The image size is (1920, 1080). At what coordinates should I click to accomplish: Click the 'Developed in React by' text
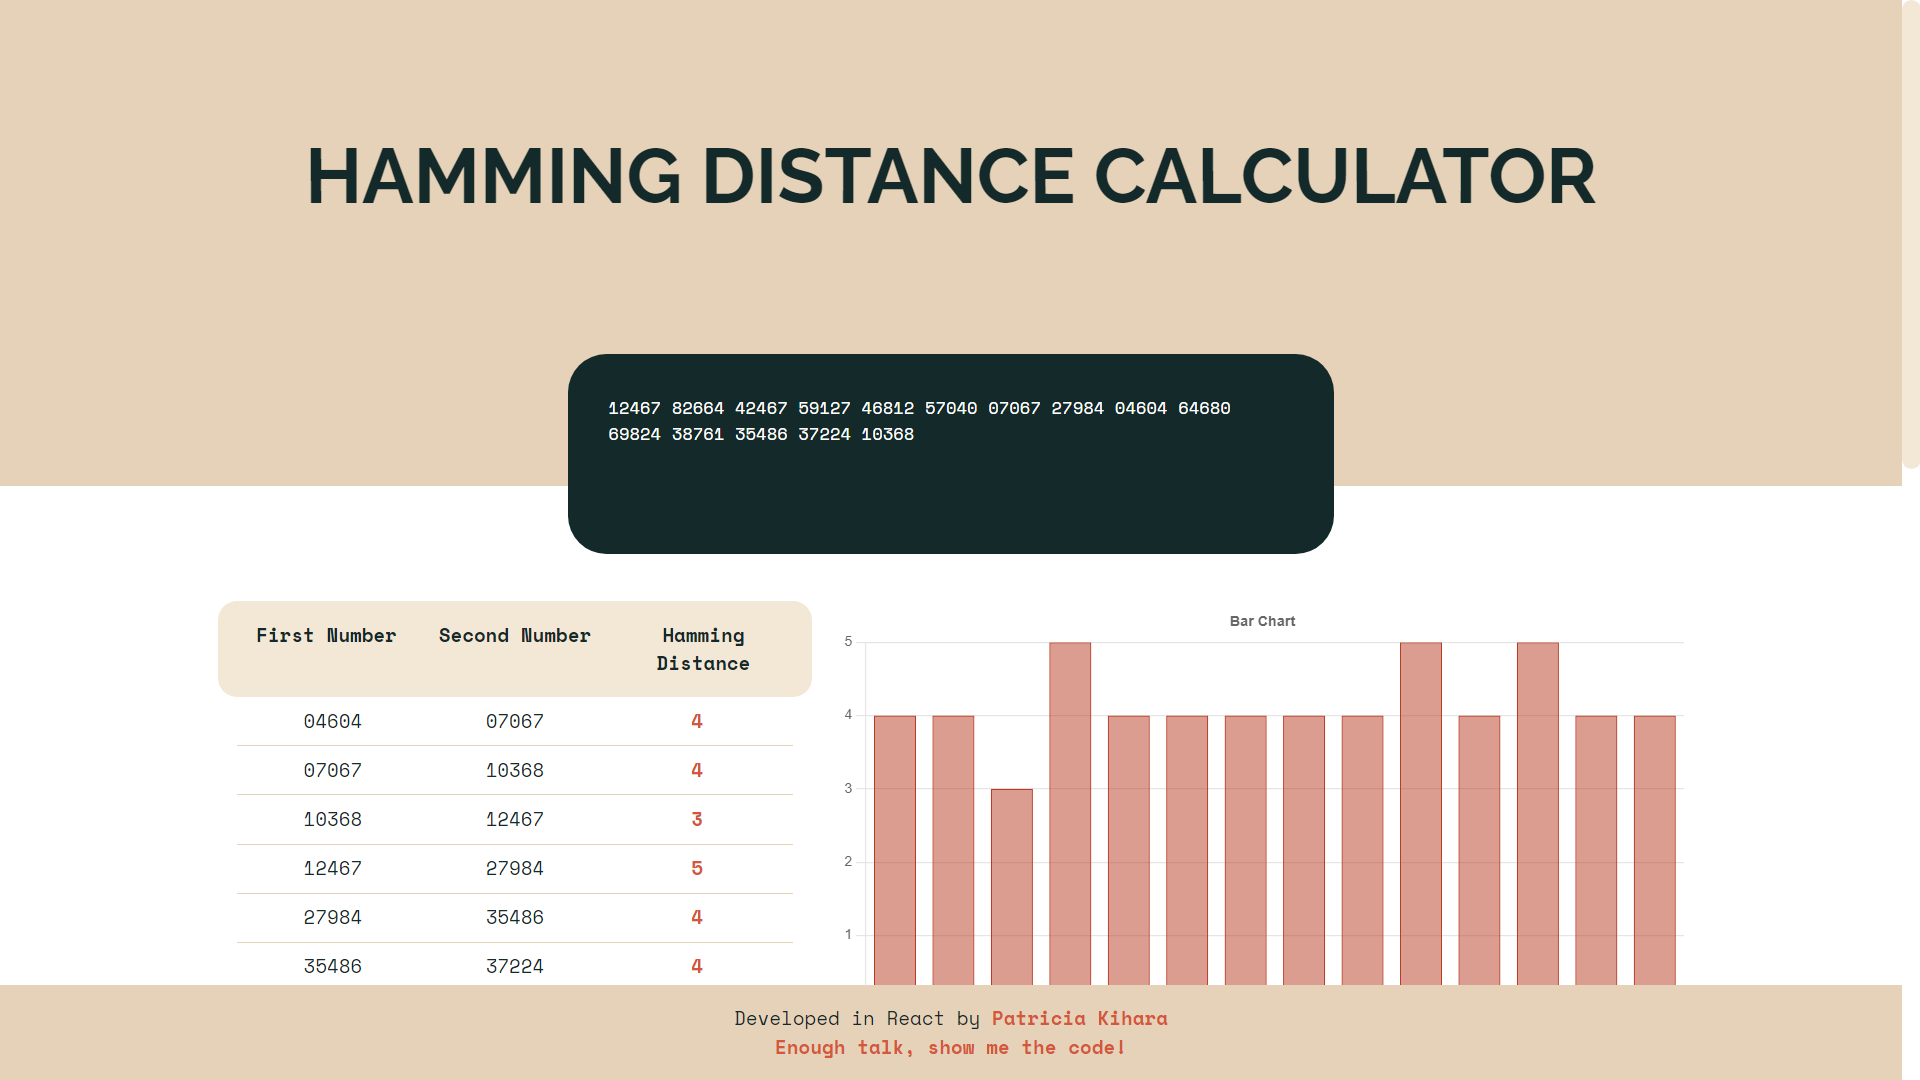(857, 1018)
